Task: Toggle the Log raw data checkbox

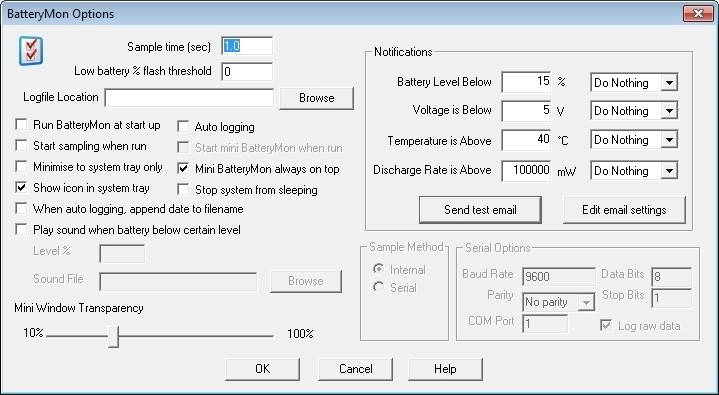Action: pos(606,325)
